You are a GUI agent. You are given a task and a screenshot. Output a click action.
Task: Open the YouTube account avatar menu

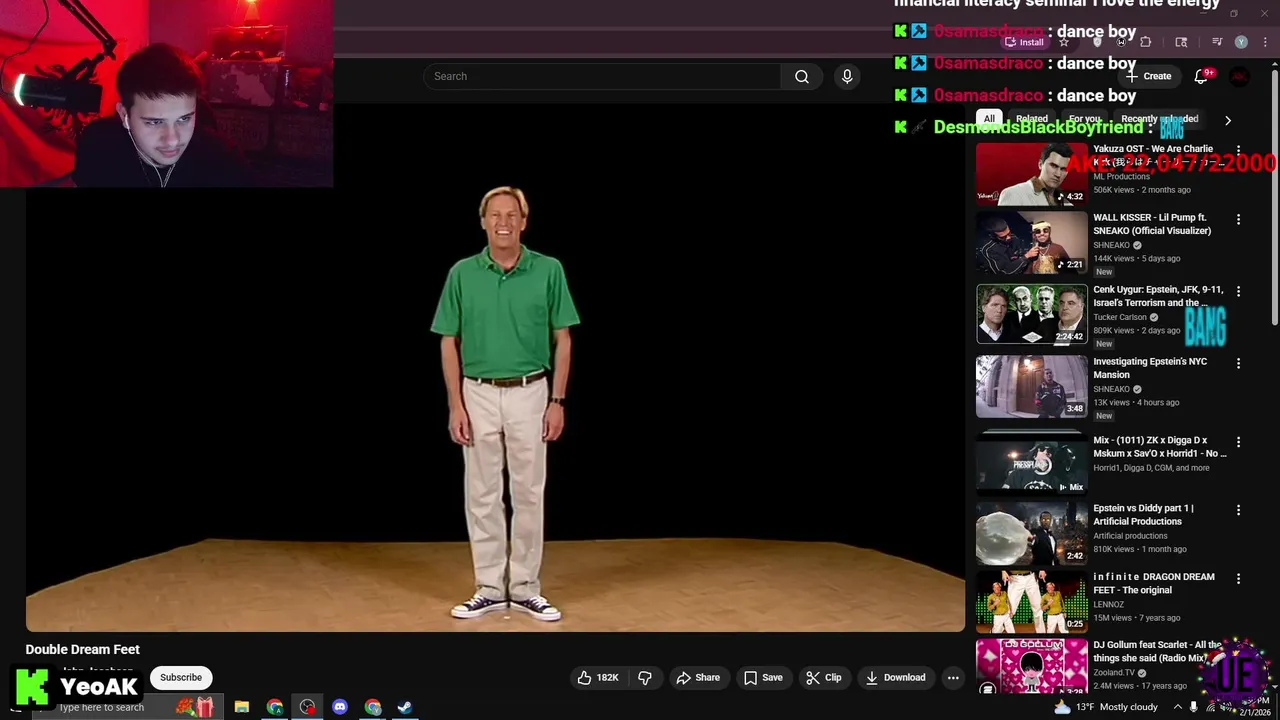tap(1239, 76)
